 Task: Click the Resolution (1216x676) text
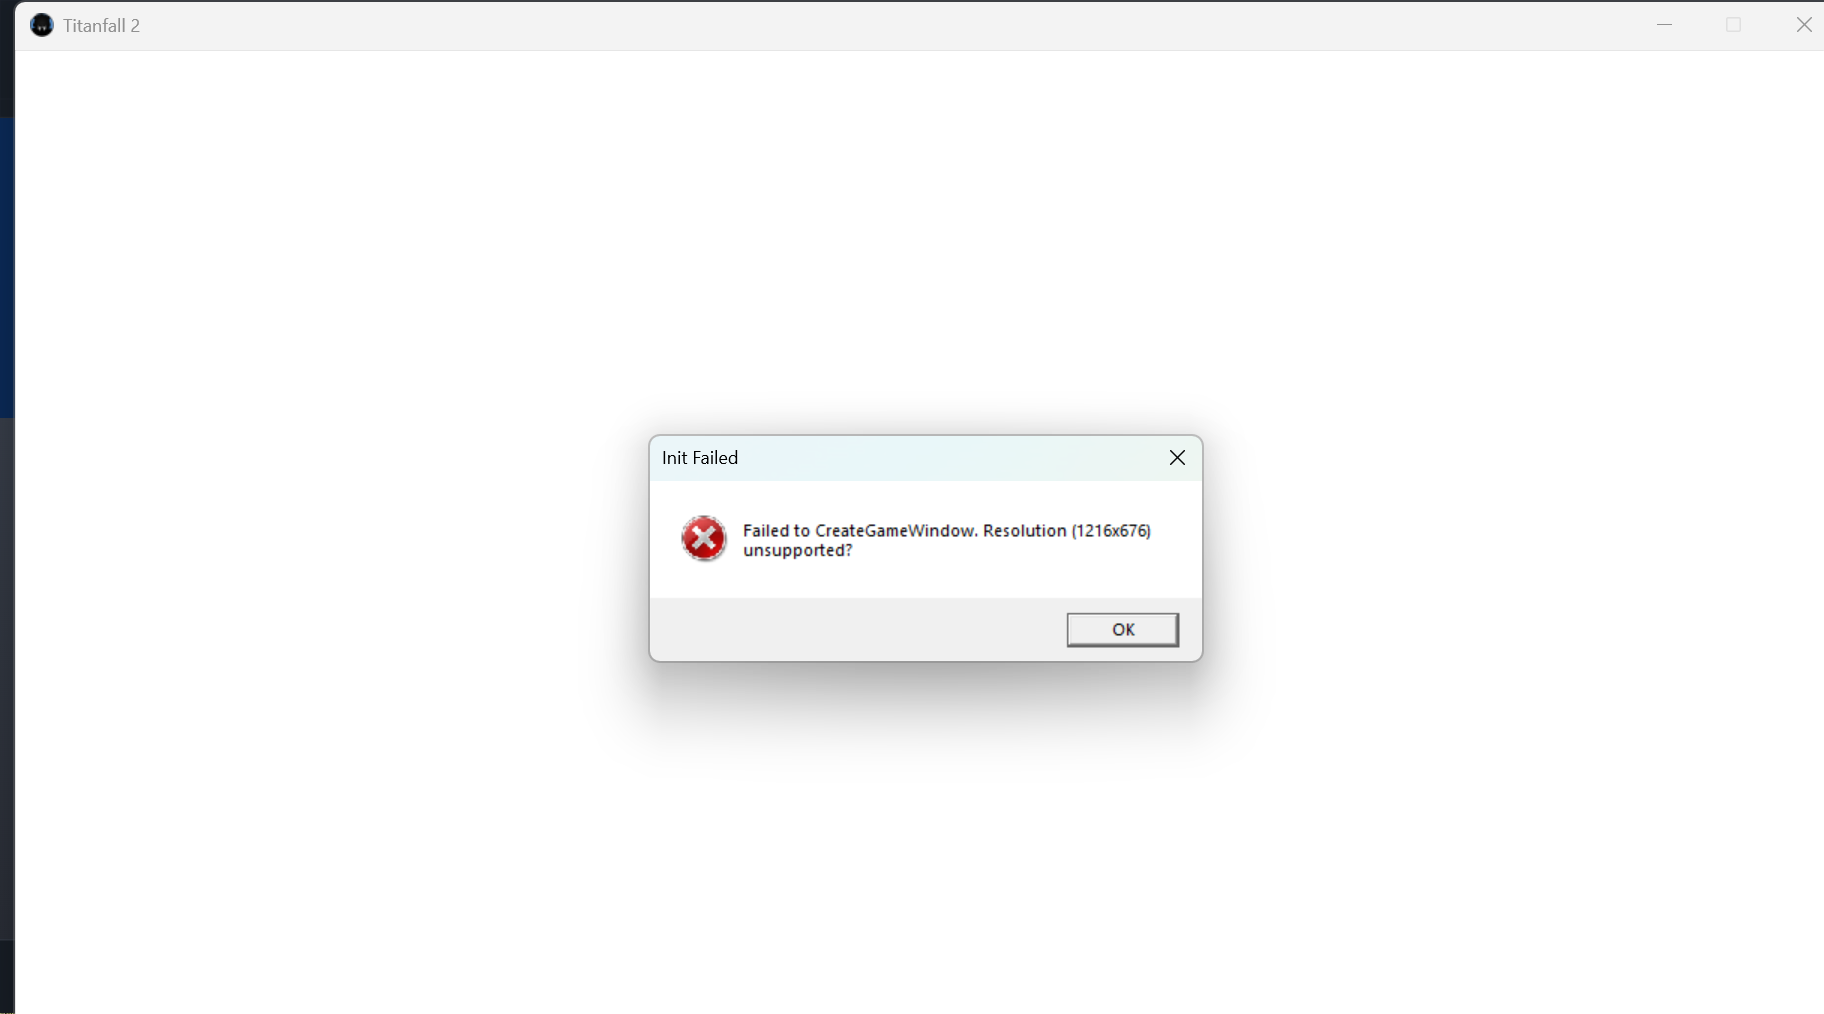pyautogui.click(x=1067, y=531)
